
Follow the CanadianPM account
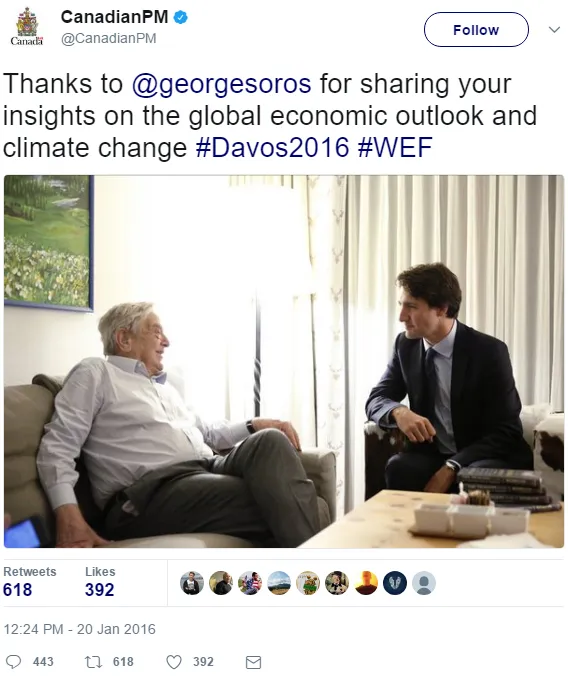coord(476,29)
